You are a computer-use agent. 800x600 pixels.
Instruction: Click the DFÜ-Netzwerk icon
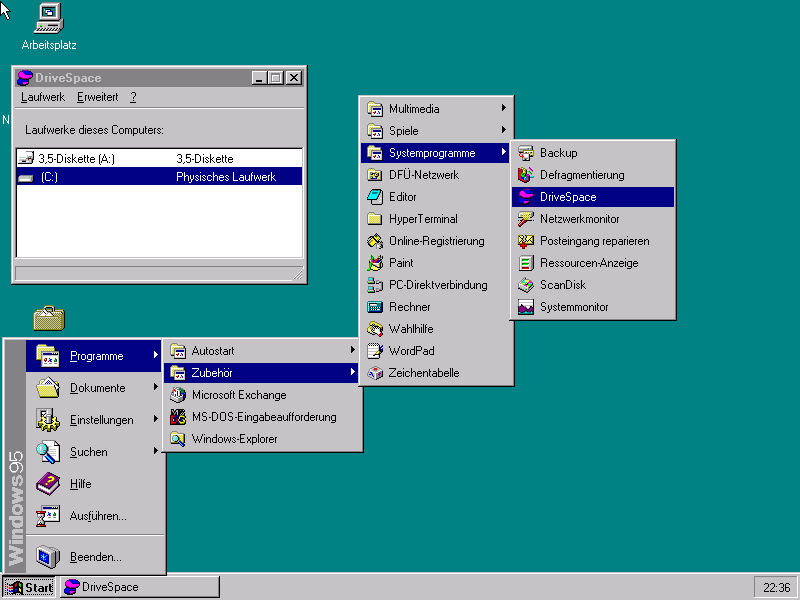tap(375, 174)
